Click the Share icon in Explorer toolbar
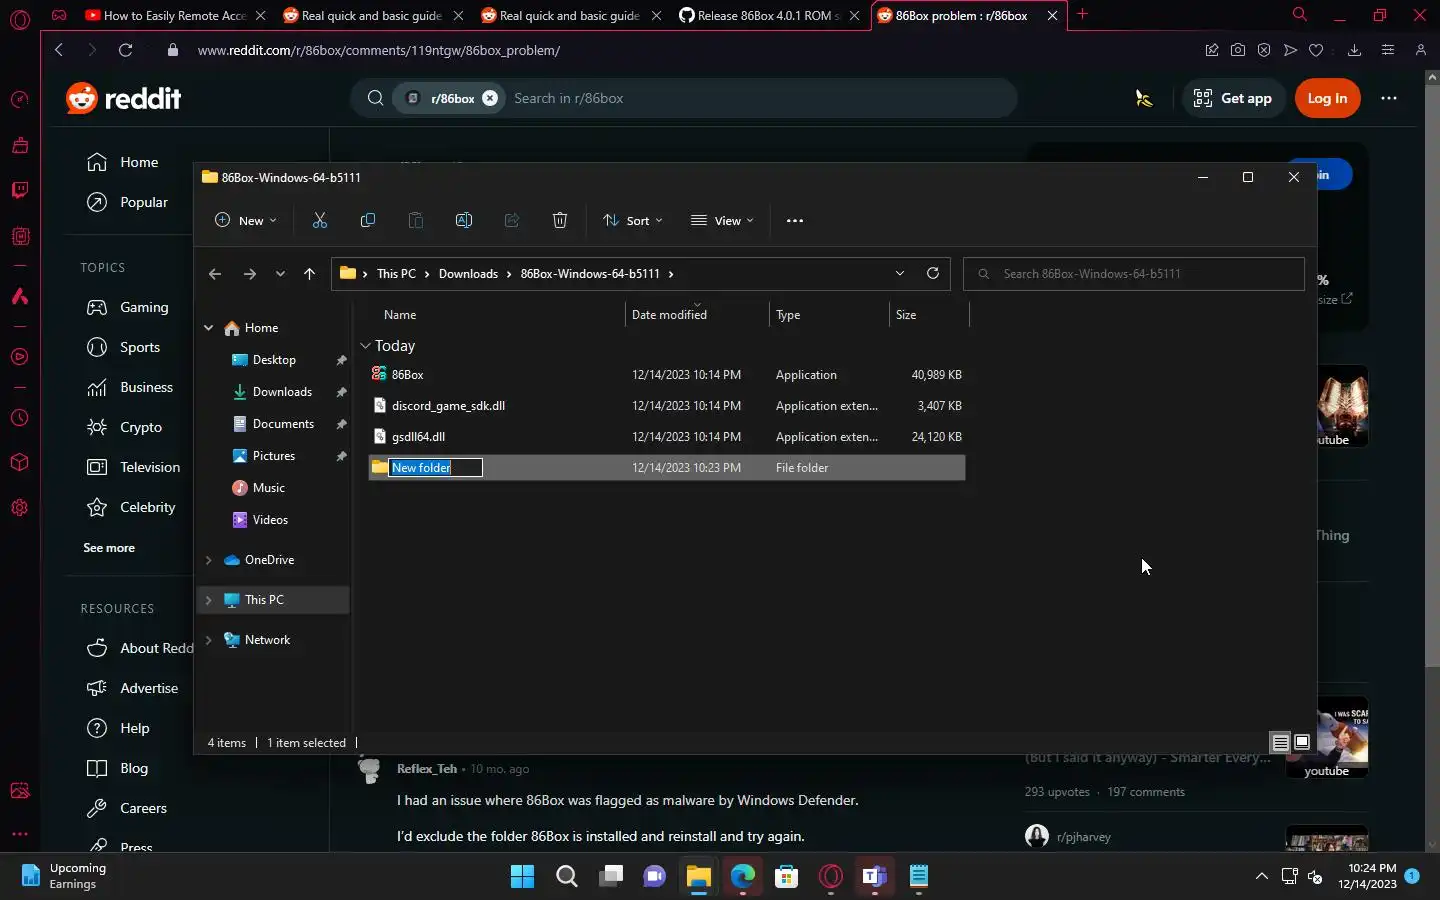This screenshot has height=900, width=1440. [x=512, y=220]
